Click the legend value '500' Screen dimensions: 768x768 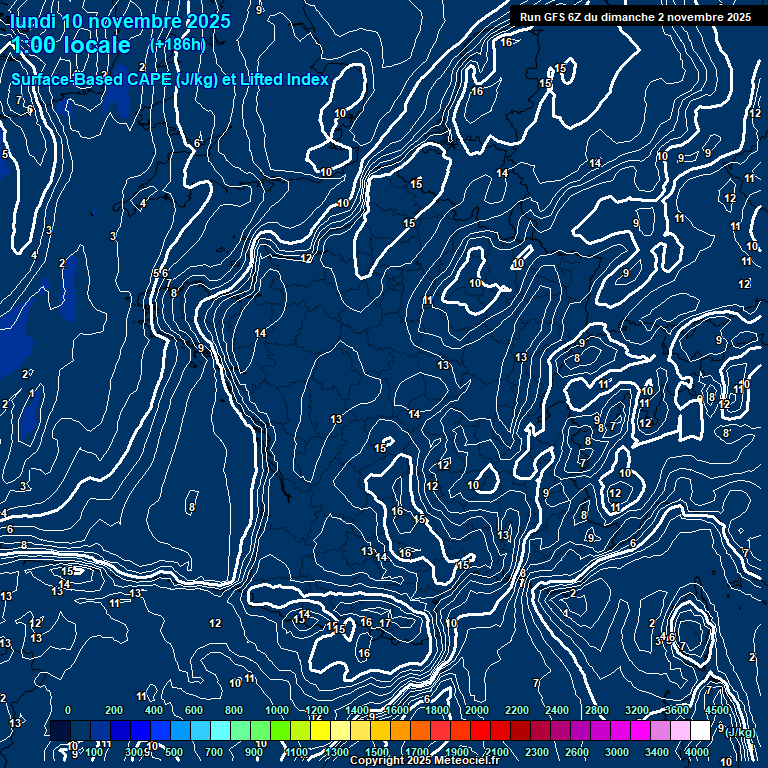coord(174,752)
